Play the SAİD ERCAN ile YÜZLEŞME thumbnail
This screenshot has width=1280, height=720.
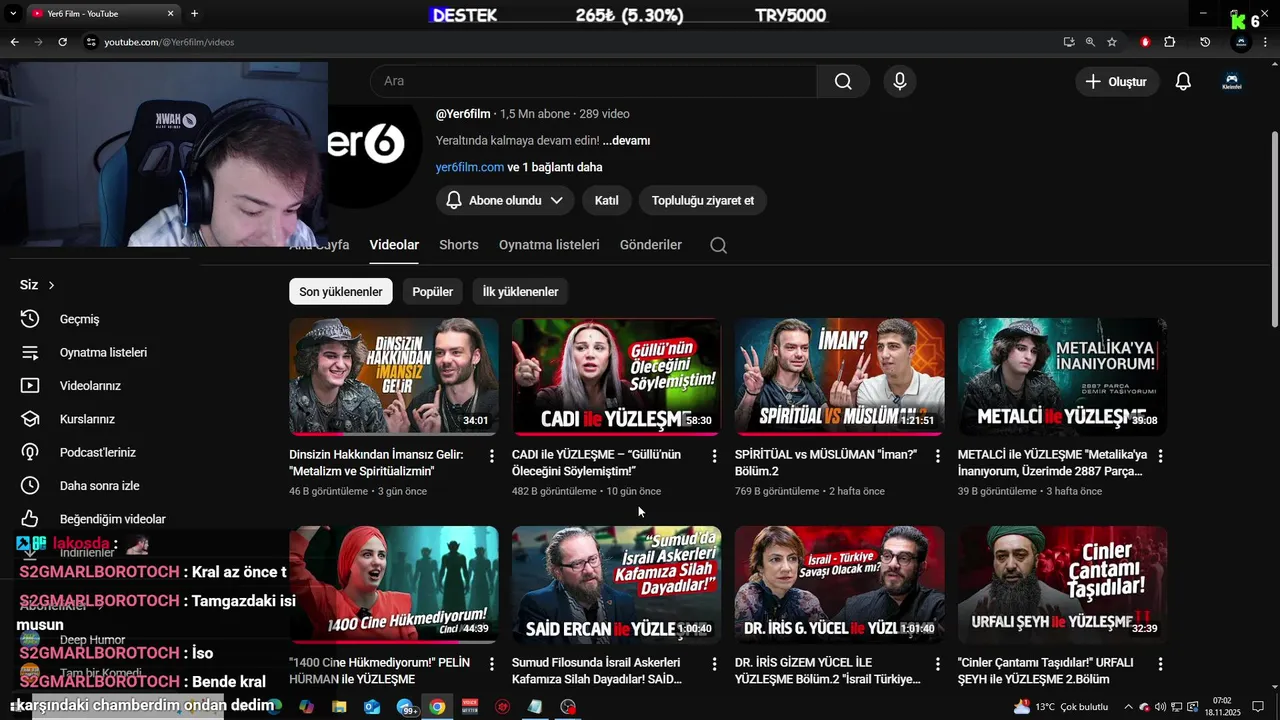(x=617, y=584)
